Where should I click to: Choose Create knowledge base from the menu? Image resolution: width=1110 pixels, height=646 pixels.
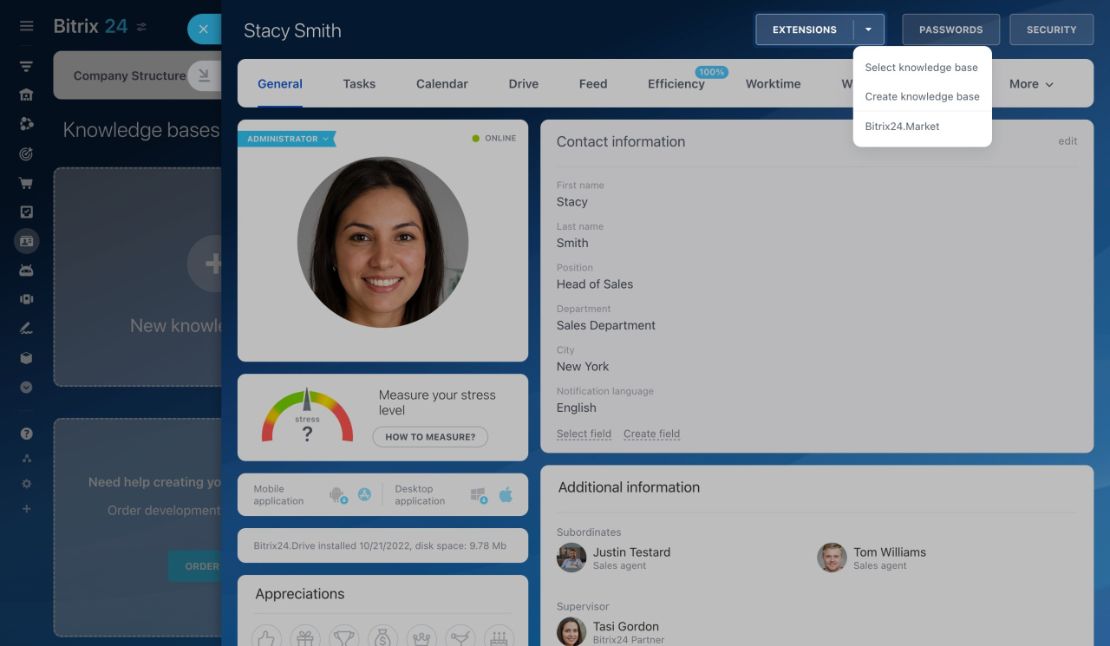pos(922,96)
